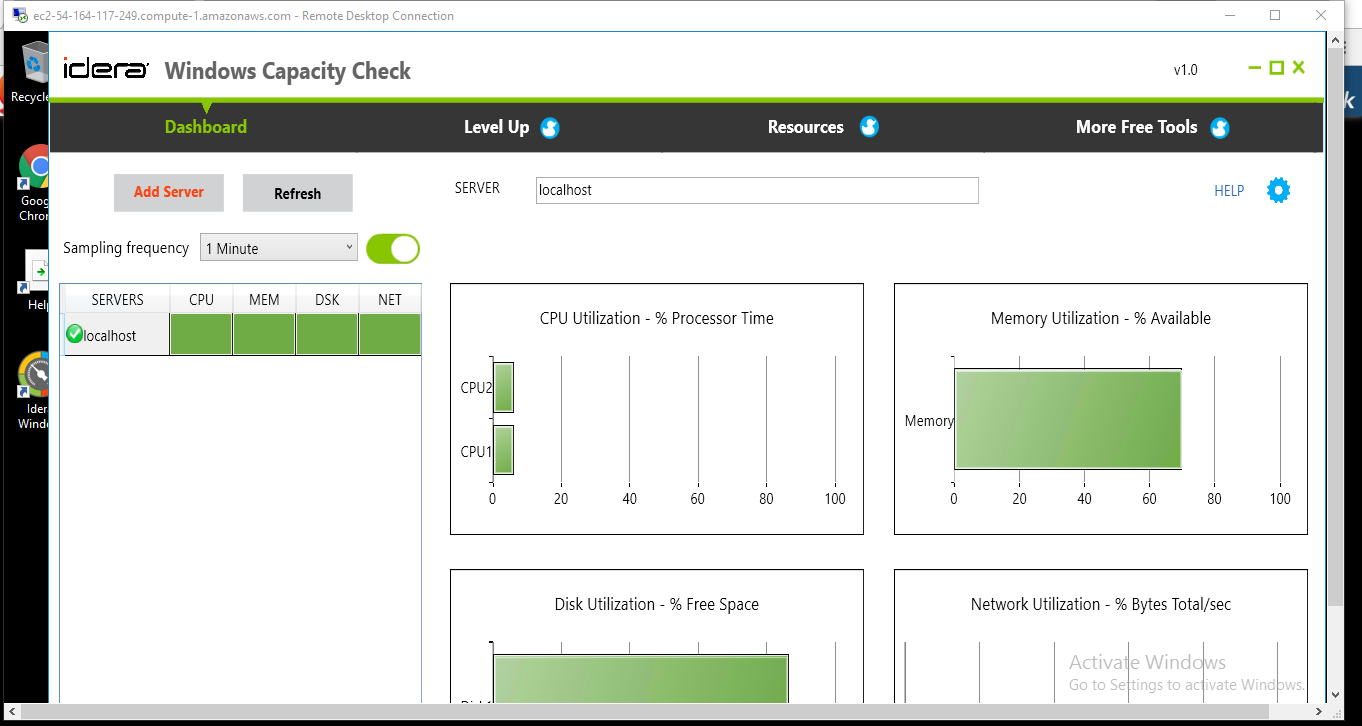Screen dimensions: 1362x726
Task: Click the SERVER name input field
Action: tap(756, 190)
